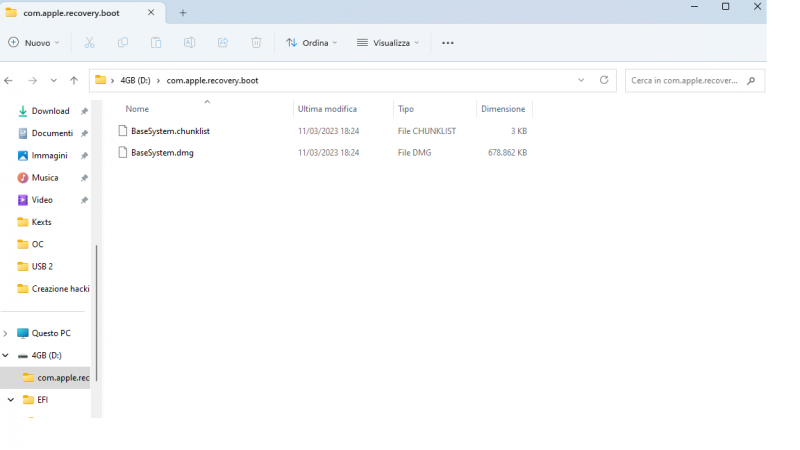Expand the Questo PC tree node

coord(6,333)
